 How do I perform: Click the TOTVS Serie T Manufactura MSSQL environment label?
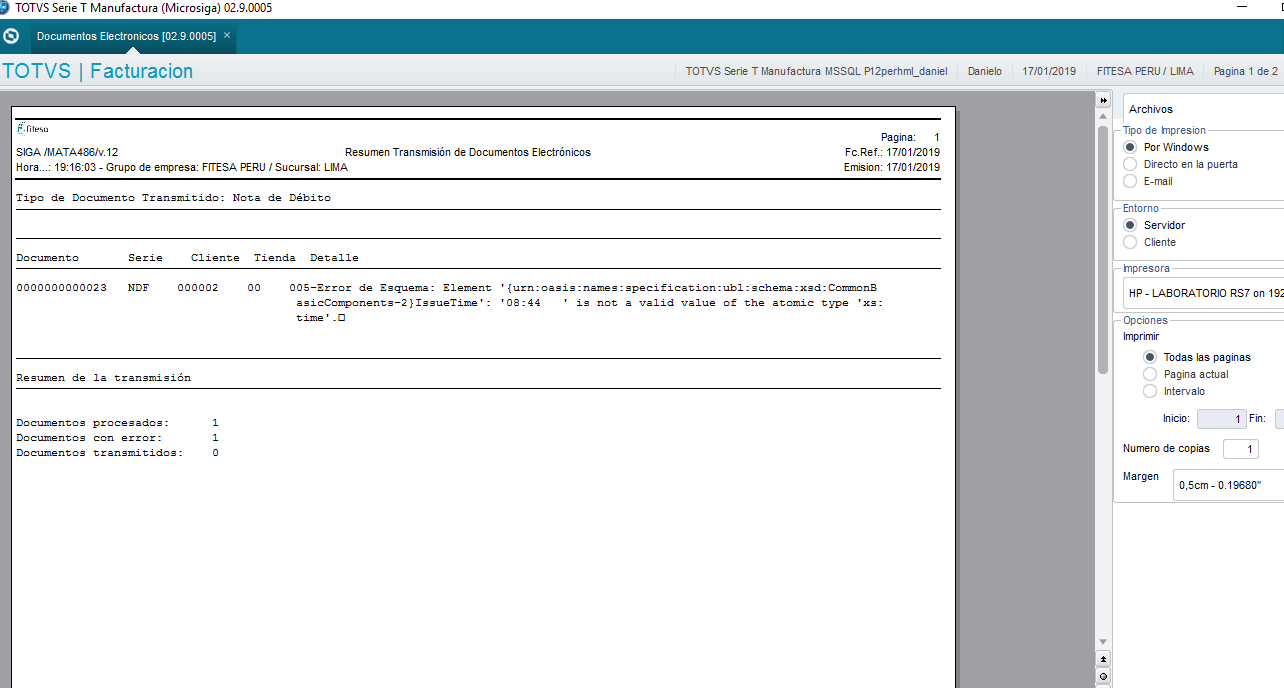[x=816, y=71]
